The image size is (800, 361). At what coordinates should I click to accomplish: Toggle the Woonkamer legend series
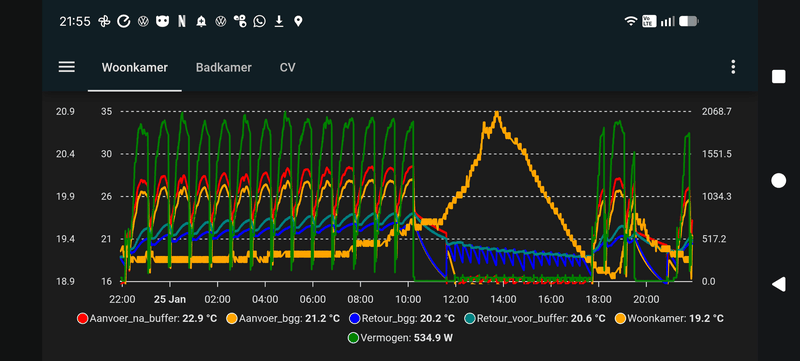(669, 319)
